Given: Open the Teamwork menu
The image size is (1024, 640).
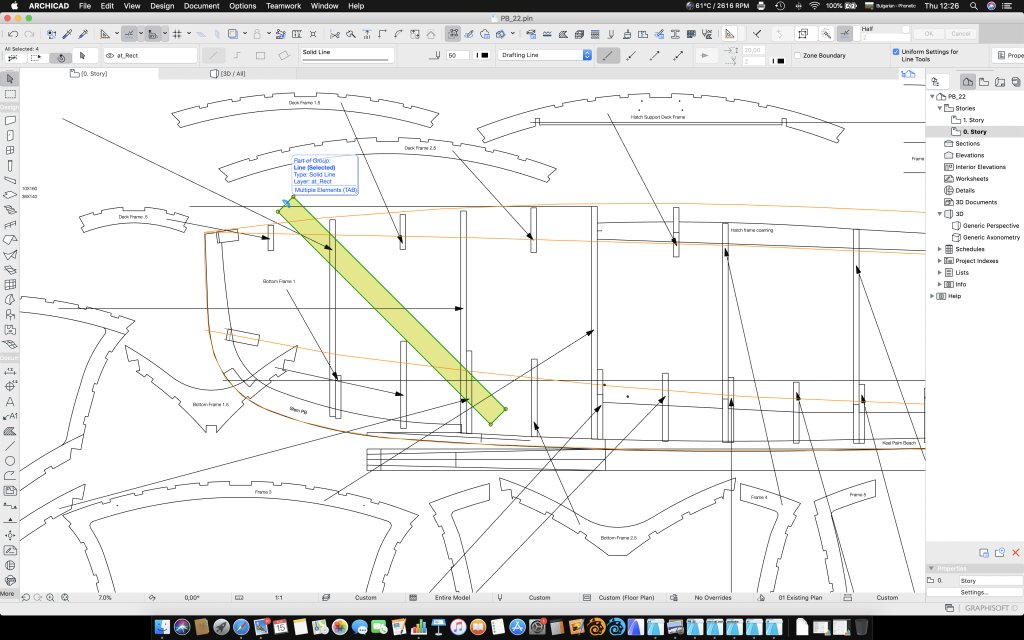Looking at the screenshot, I should pos(282,6).
